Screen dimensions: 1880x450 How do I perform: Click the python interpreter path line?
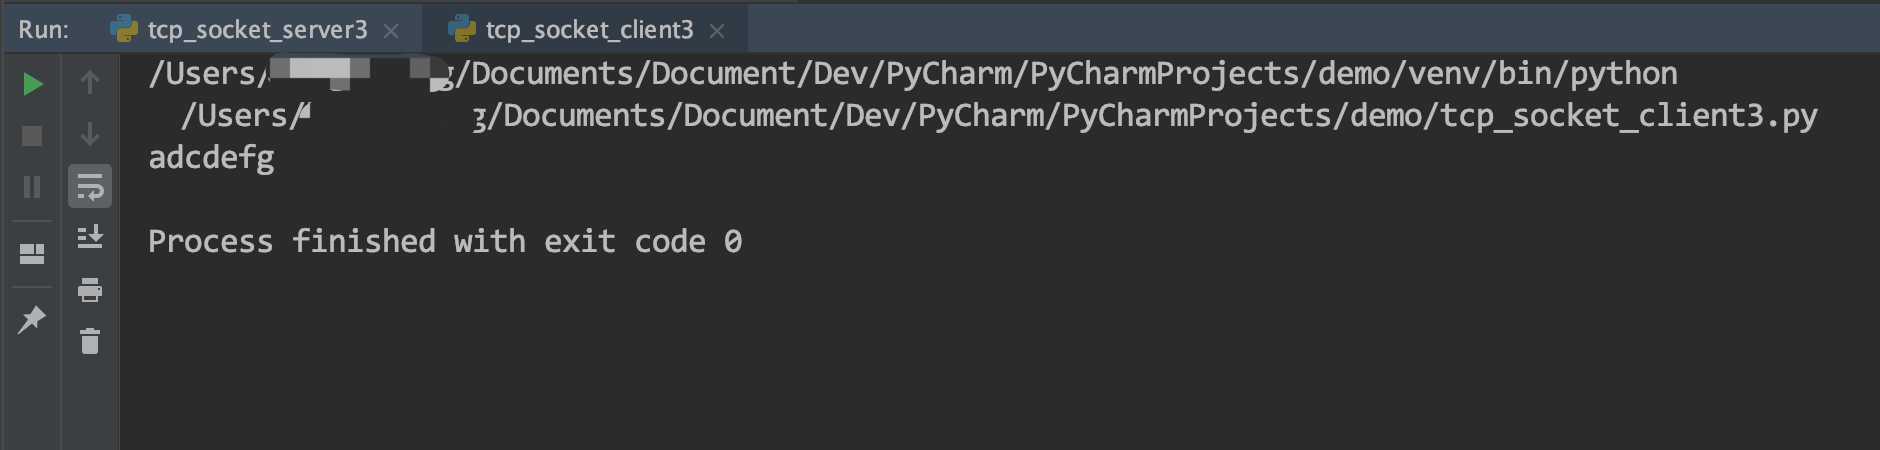click(x=913, y=74)
